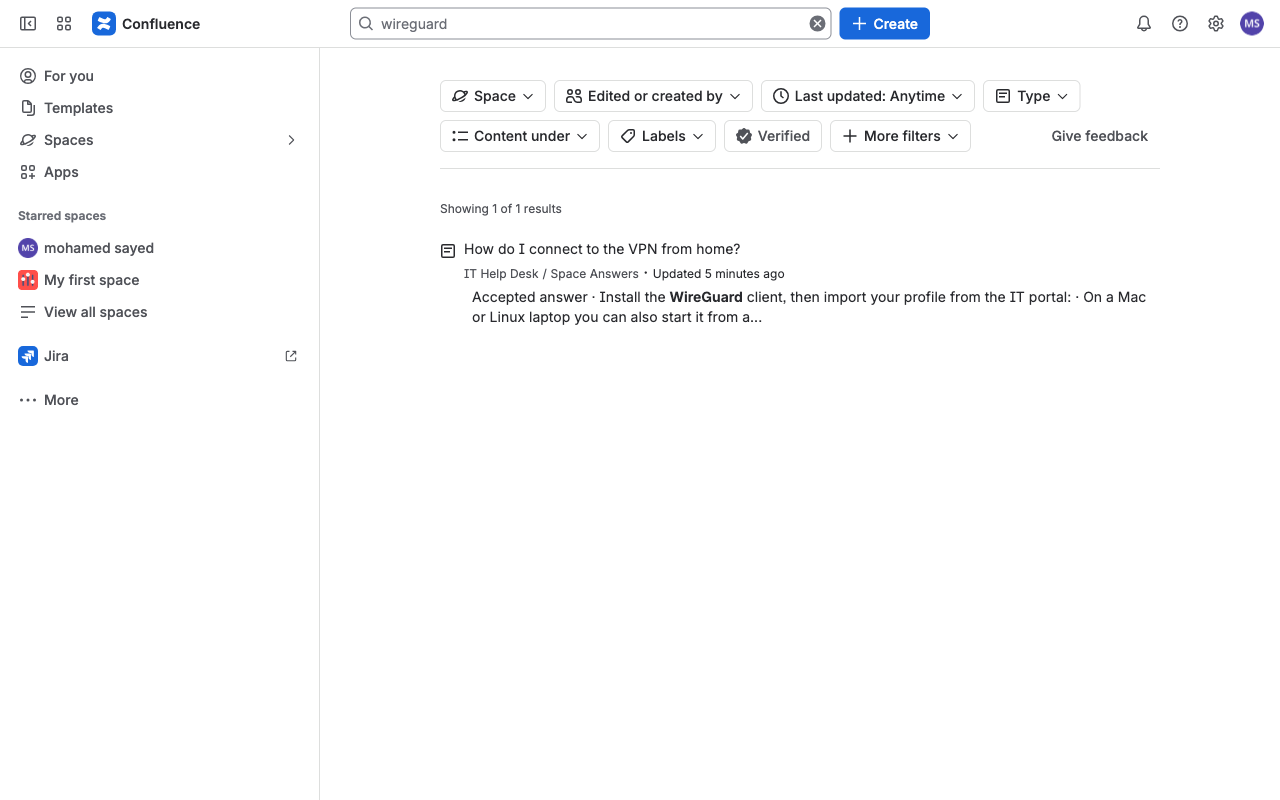Open the More menu in sidebar
1280x800 pixels.
pyautogui.click(x=160, y=400)
